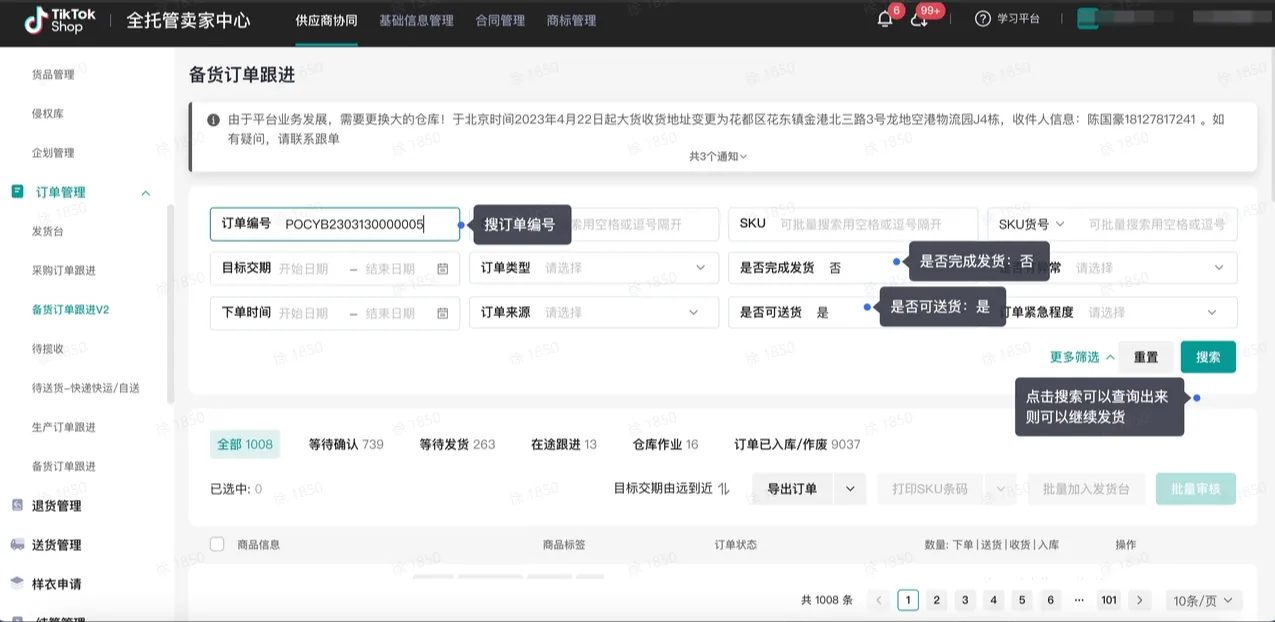The width and height of the screenshot is (1275, 622).
Task: Select the 订单已入库/作废 9037 tab
Action: (797, 444)
